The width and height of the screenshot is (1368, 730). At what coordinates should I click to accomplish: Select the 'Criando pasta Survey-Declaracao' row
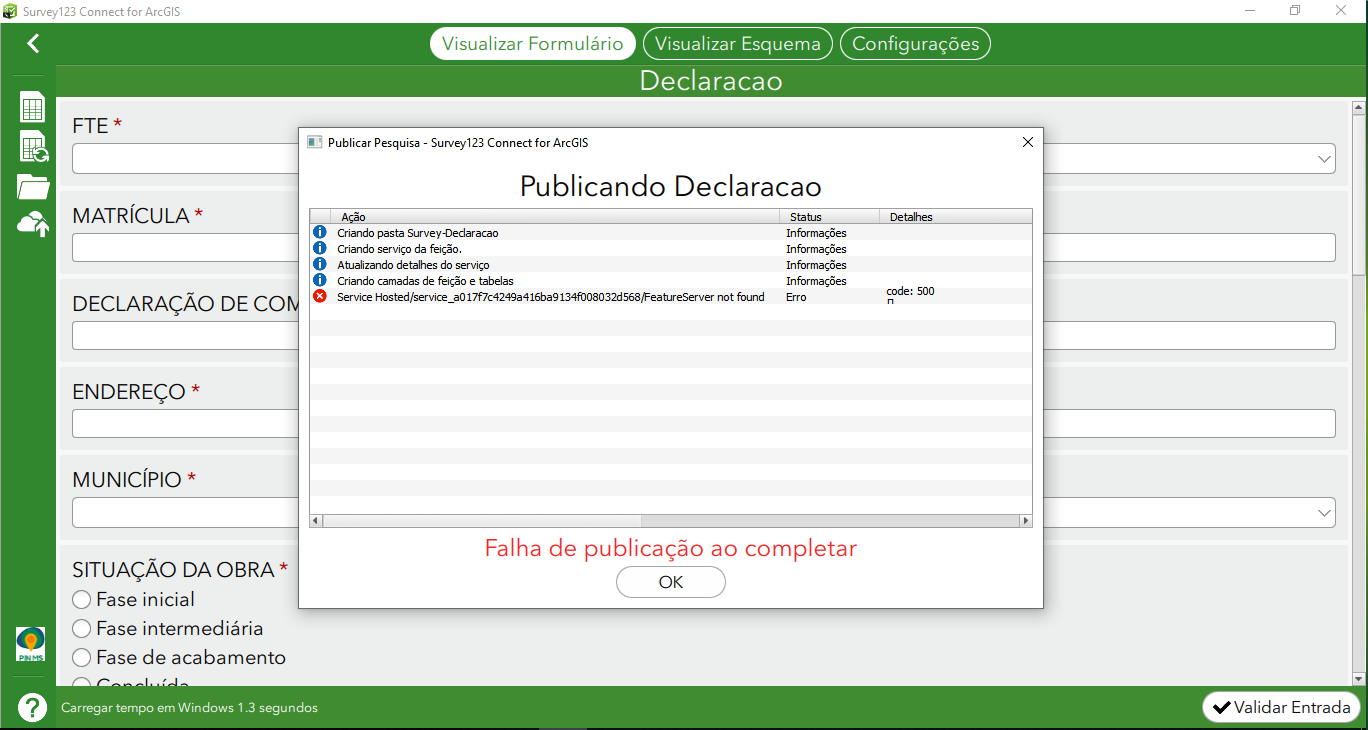(x=671, y=232)
